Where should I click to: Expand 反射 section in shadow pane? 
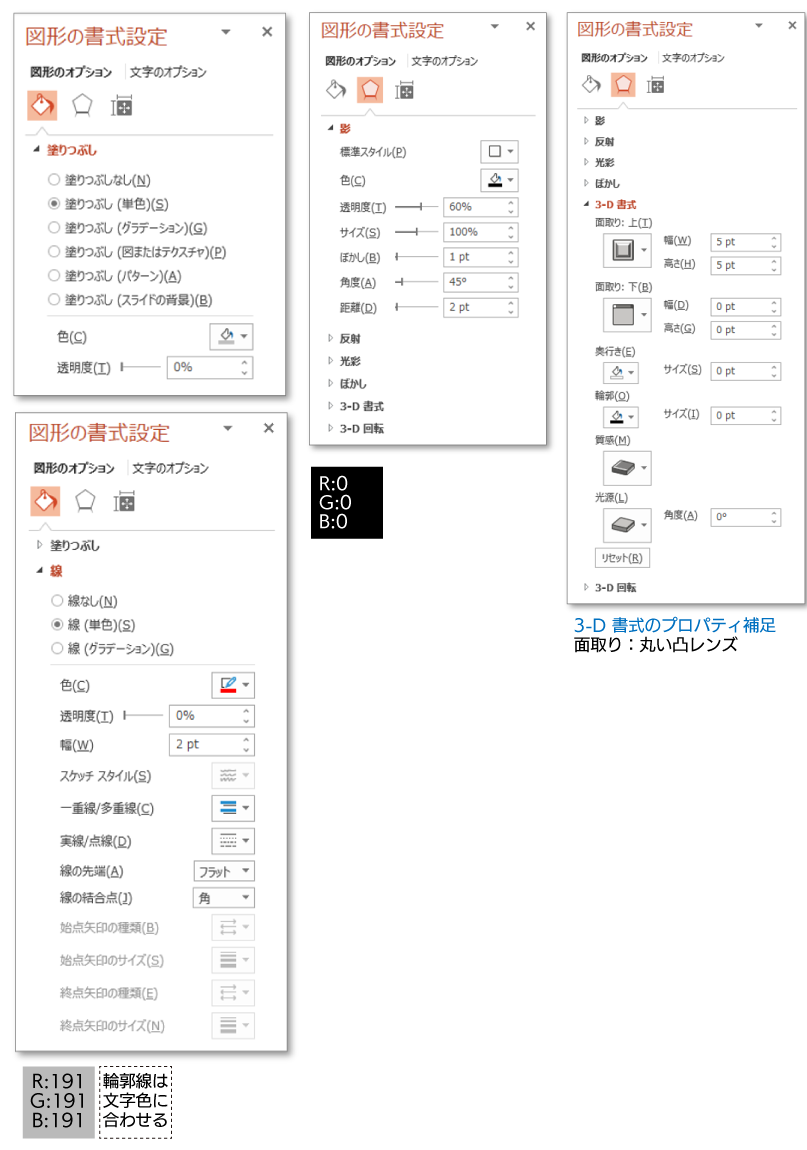click(x=330, y=338)
